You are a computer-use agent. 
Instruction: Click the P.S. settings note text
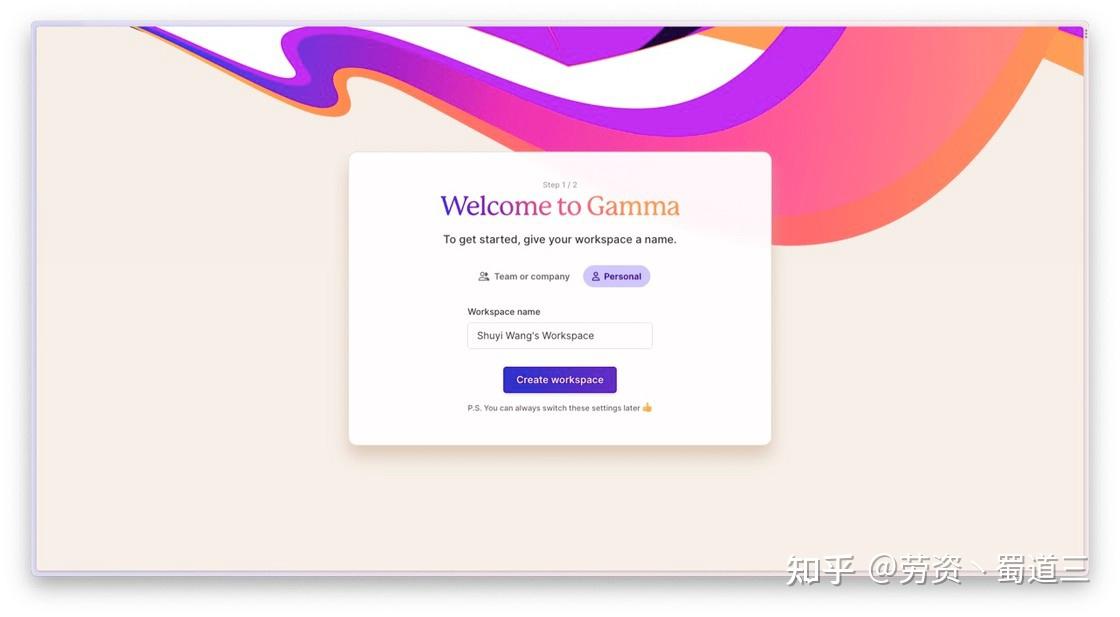coord(554,408)
